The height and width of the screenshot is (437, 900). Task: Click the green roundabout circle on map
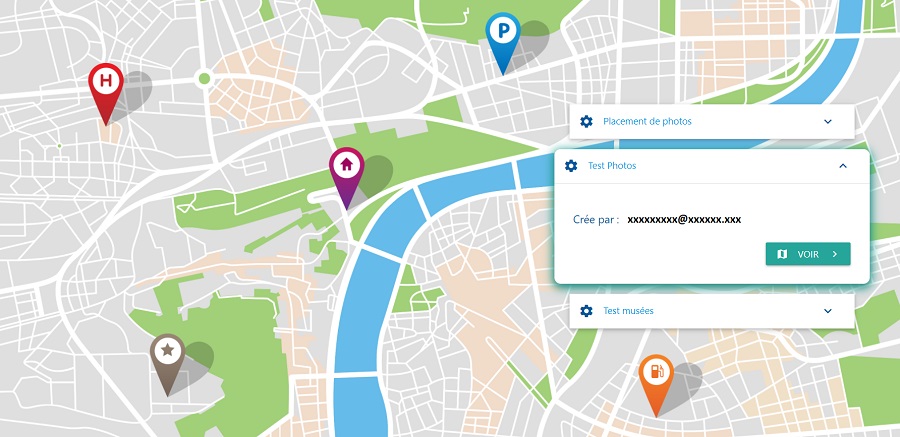click(x=203, y=78)
